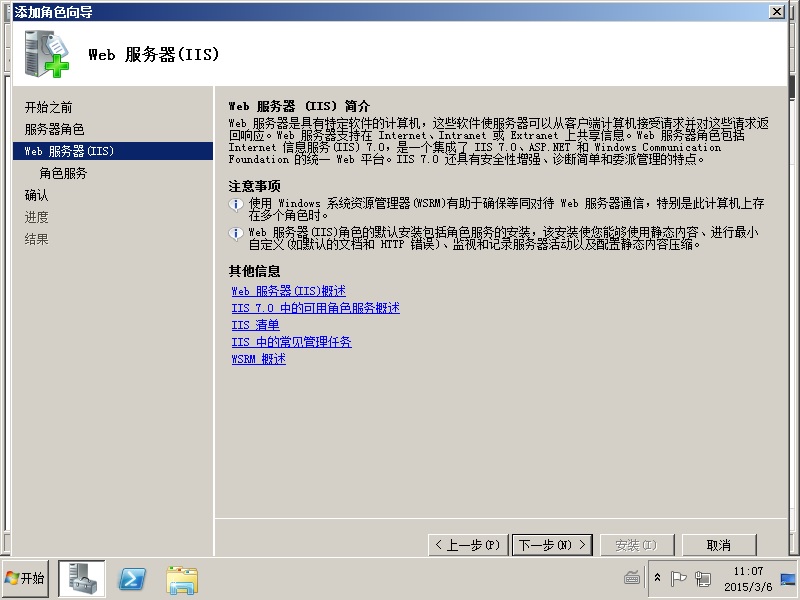Click the Web 服务器(IIS) page title
Image resolution: width=800 pixels, height=600 pixels.
[x=154, y=54]
